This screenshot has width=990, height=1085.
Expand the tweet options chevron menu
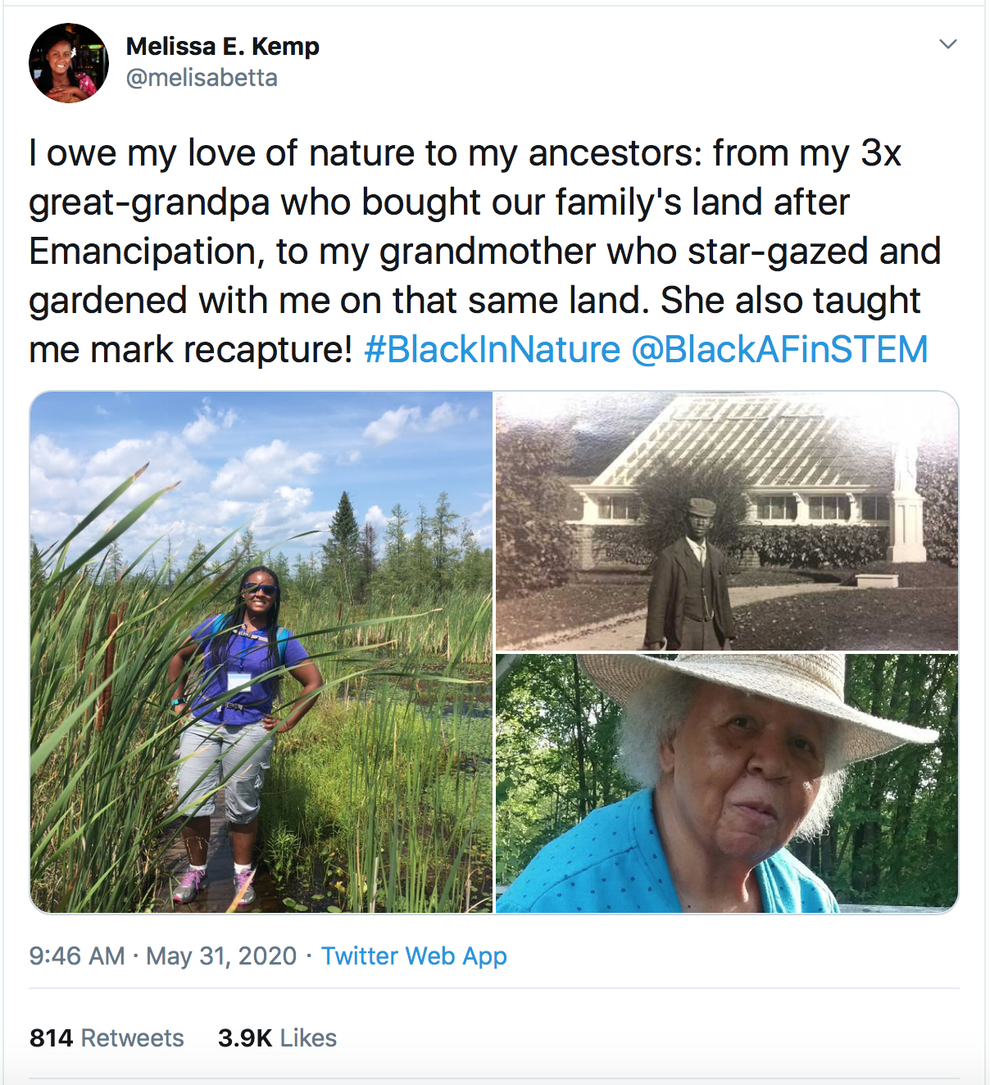(x=947, y=45)
